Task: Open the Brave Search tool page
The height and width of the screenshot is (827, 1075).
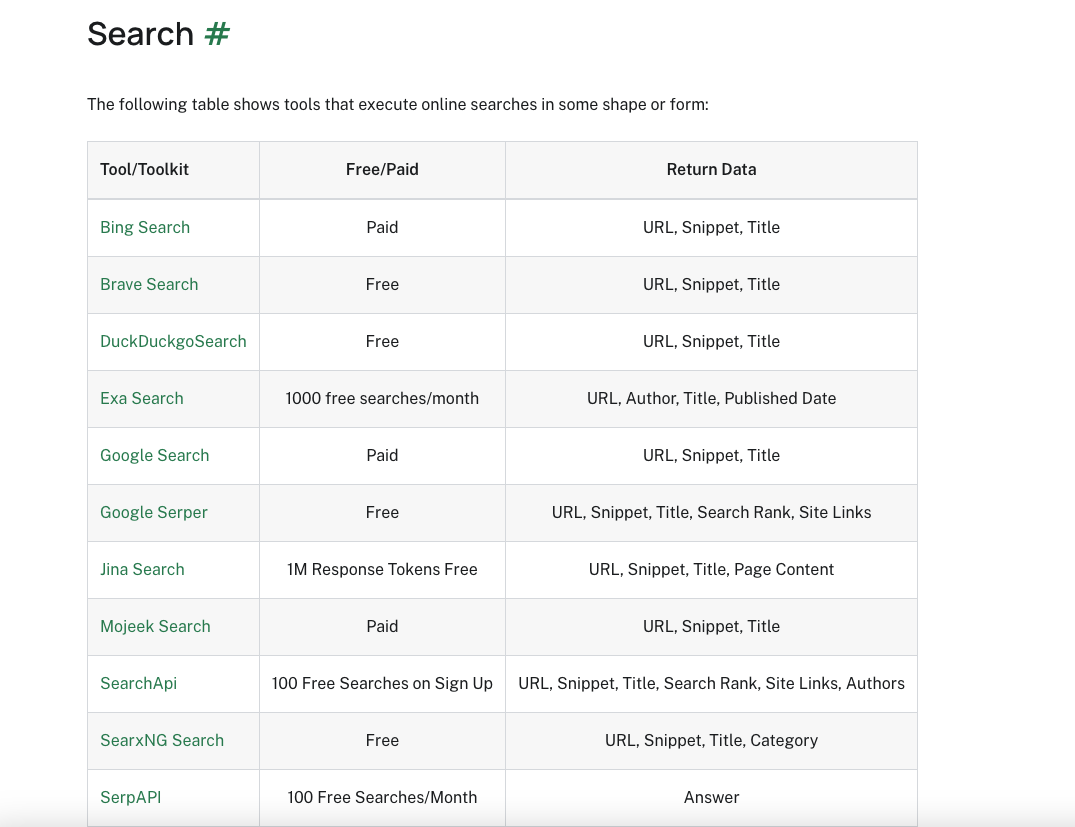Action: [x=149, y=284]
